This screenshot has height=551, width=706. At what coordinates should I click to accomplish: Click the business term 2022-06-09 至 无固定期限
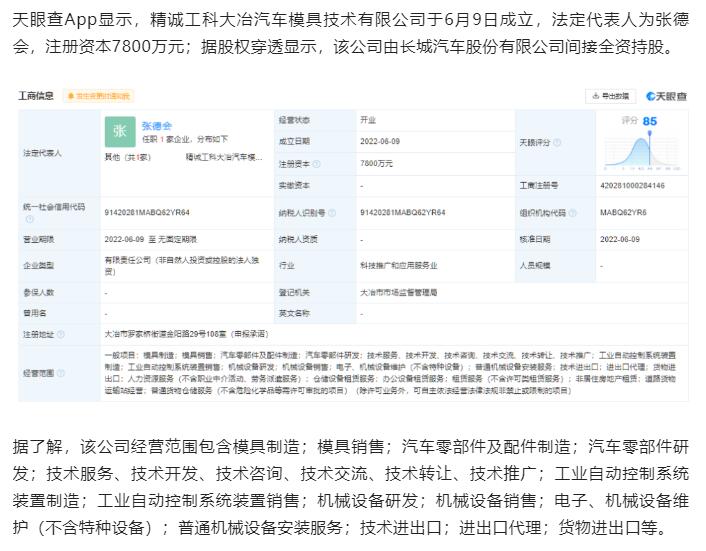(150, 239)
